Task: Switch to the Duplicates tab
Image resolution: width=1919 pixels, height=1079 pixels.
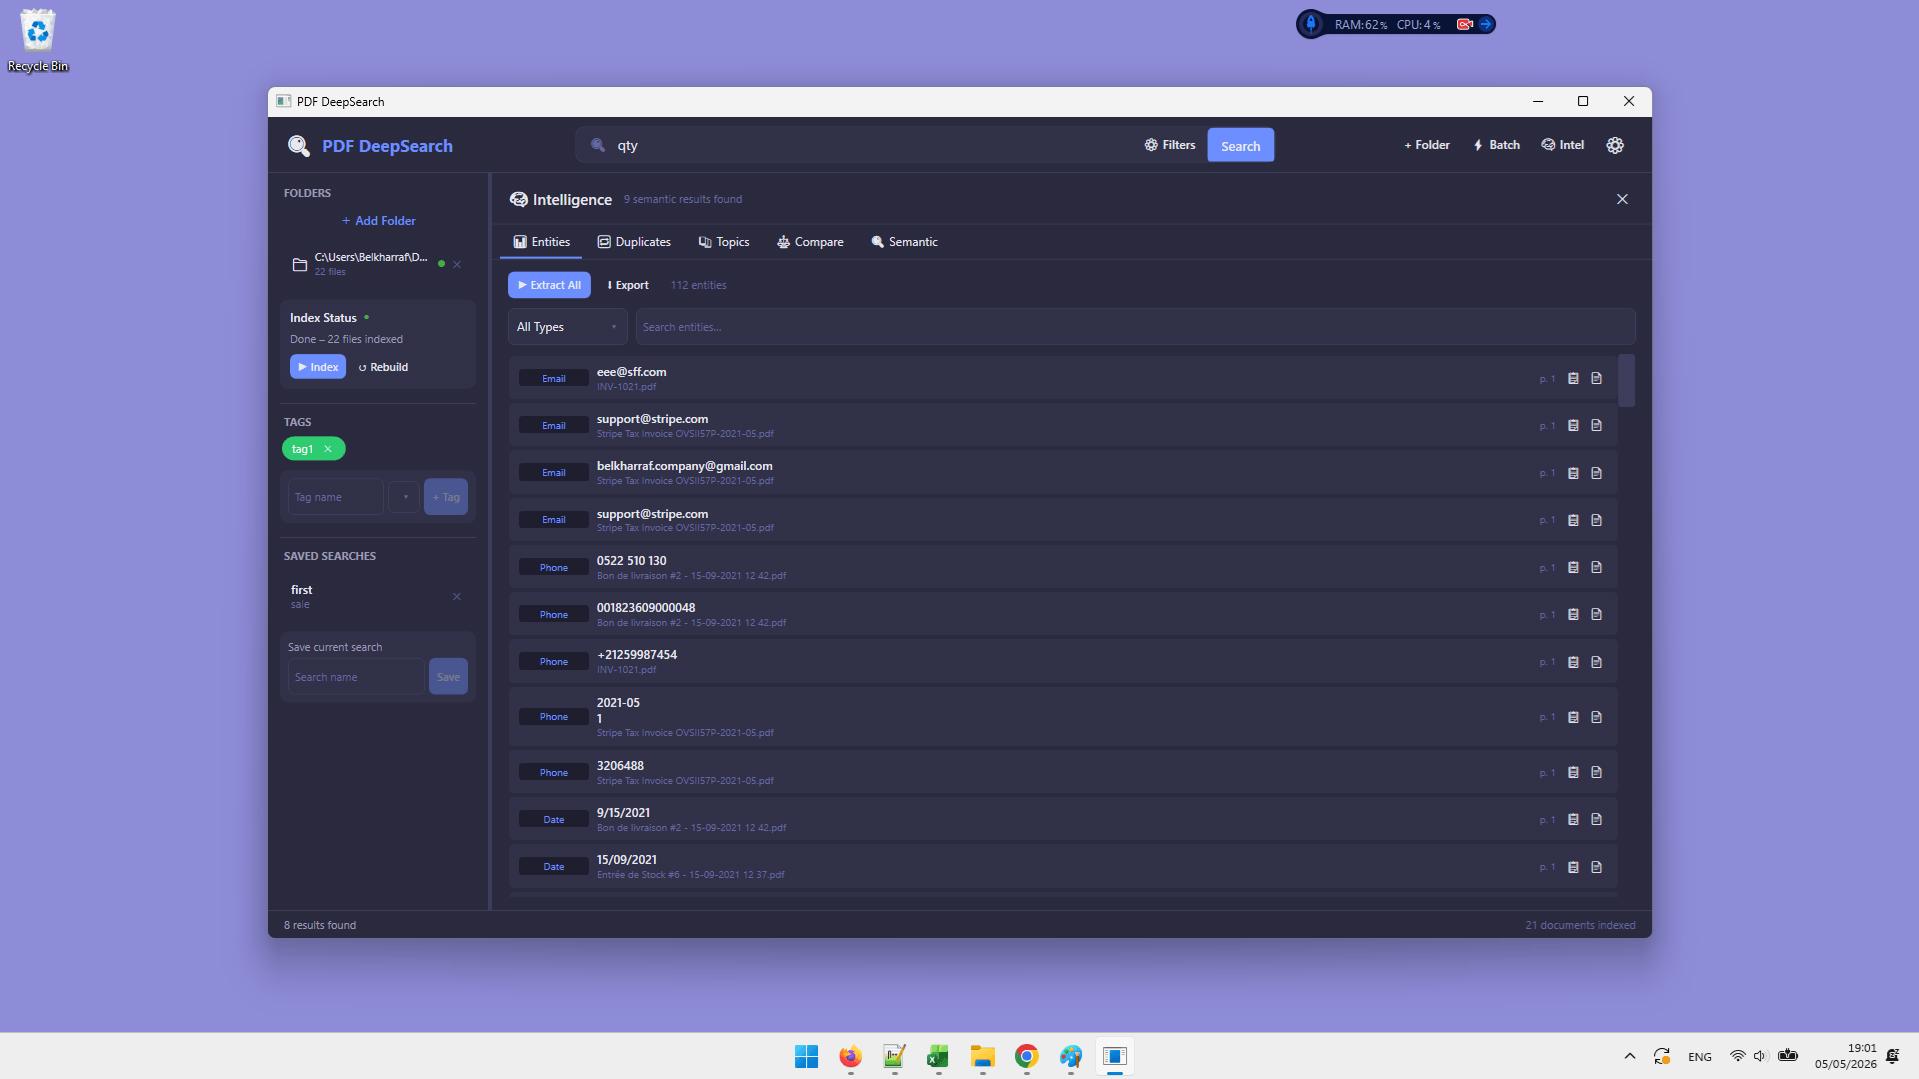Action: tap(634, 242)
